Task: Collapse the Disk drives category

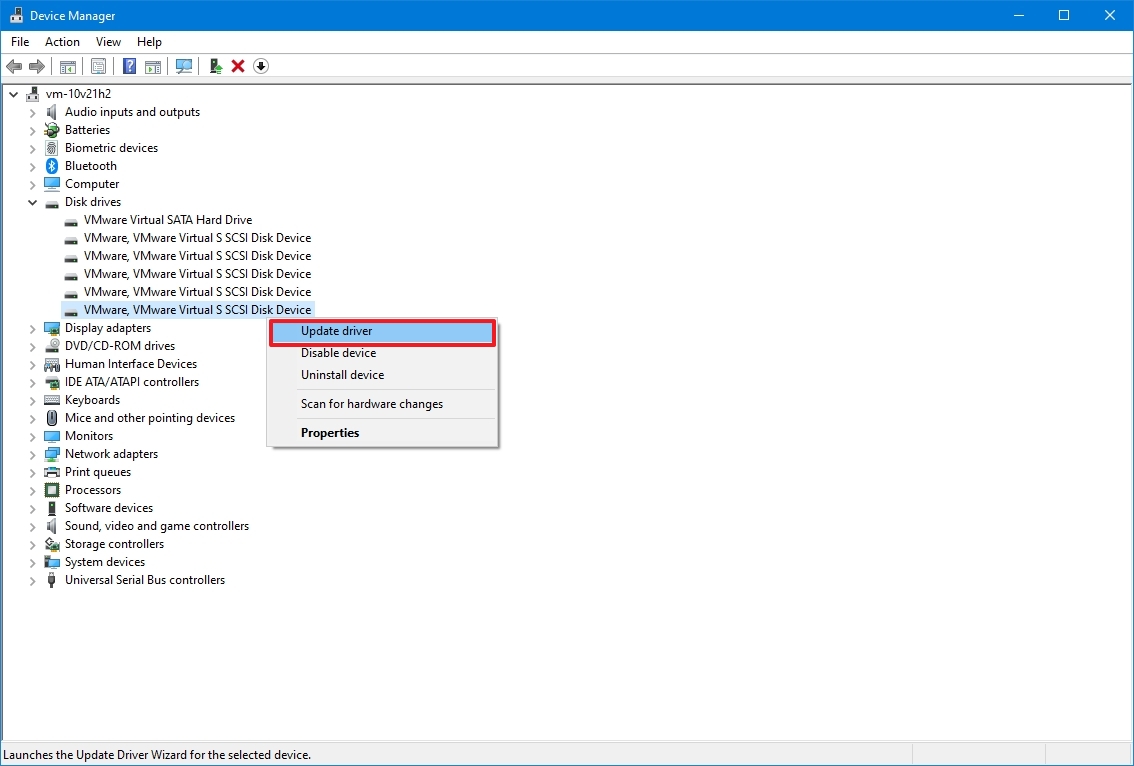Action: pos(31,202)
